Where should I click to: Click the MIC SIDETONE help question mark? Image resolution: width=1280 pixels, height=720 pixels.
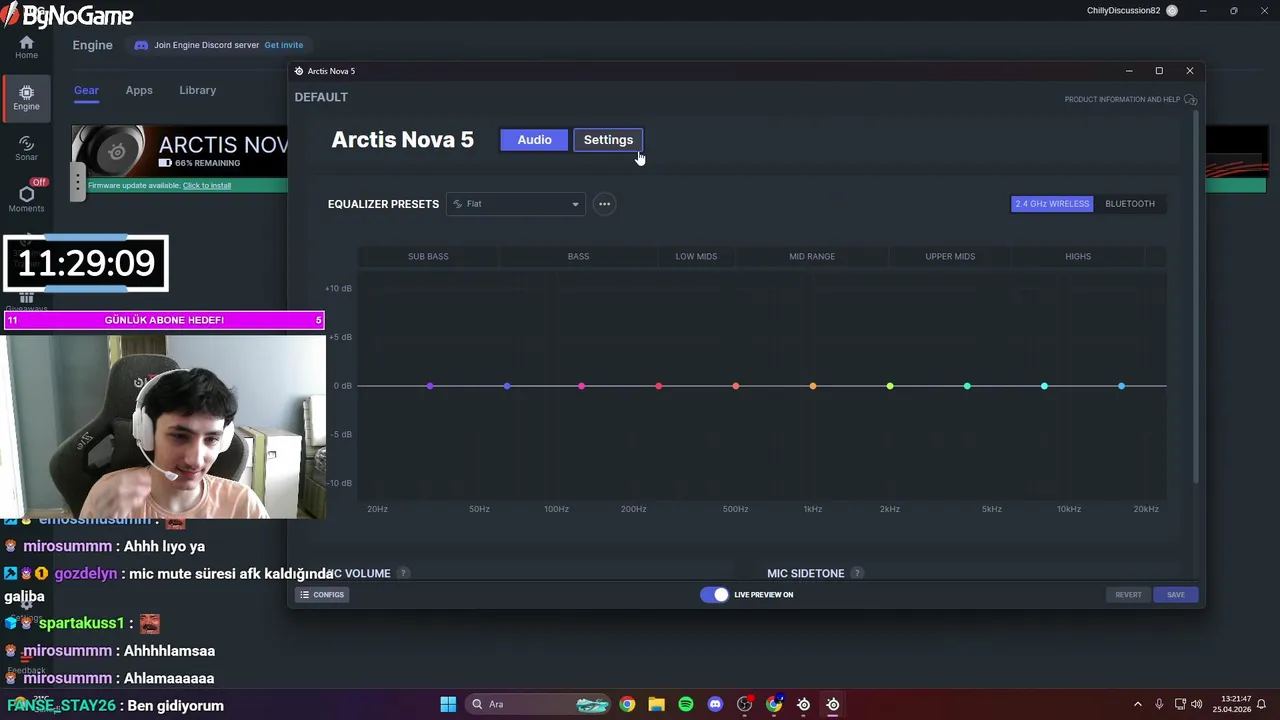click(857, 573)
